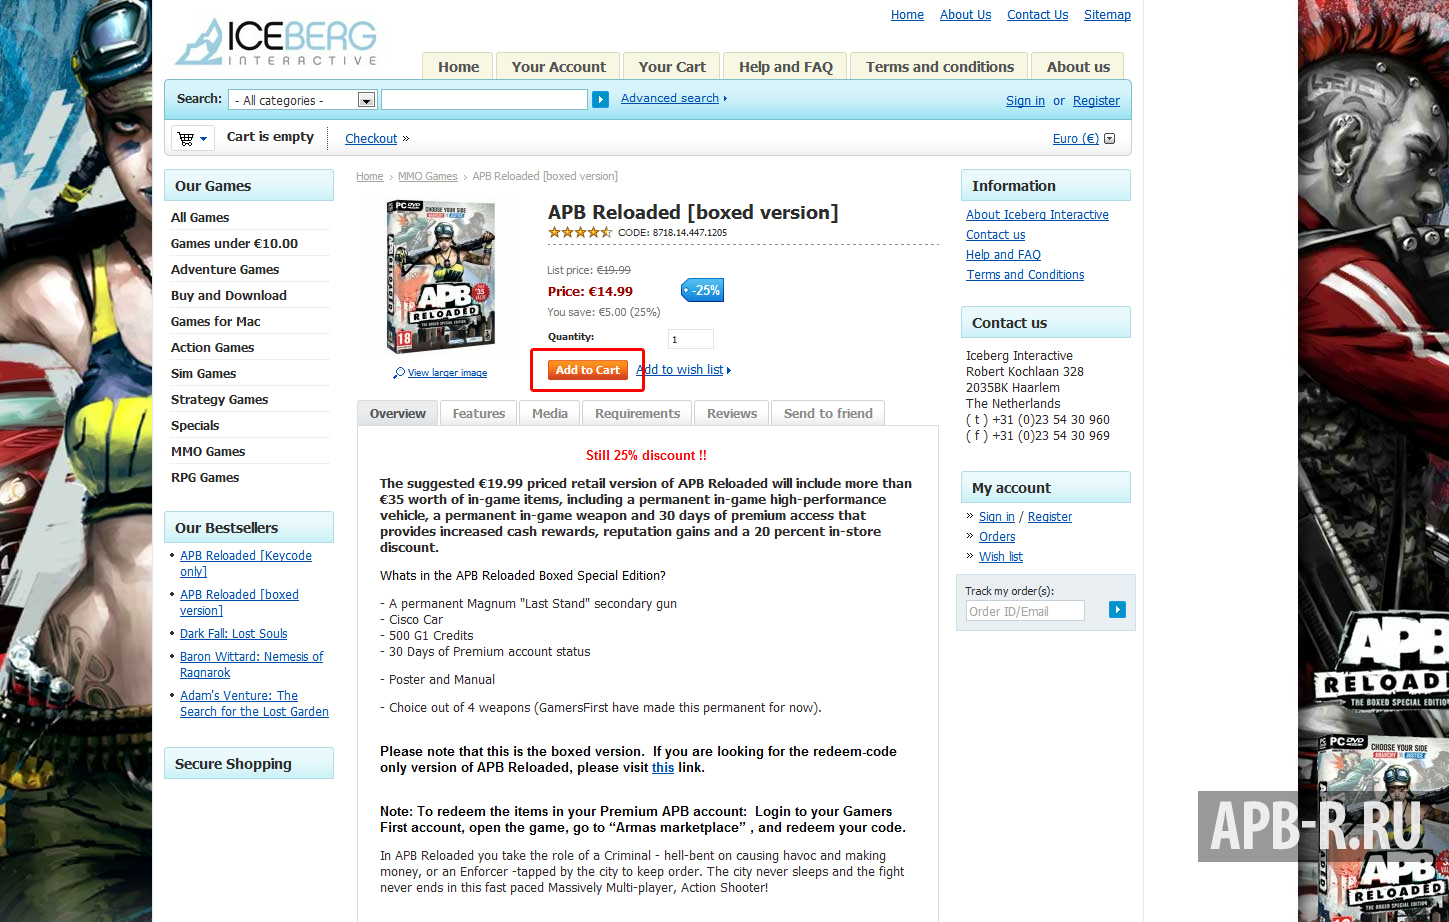
Task: Open Specials category
Action: pyautogui.click(x=195, y=426)
